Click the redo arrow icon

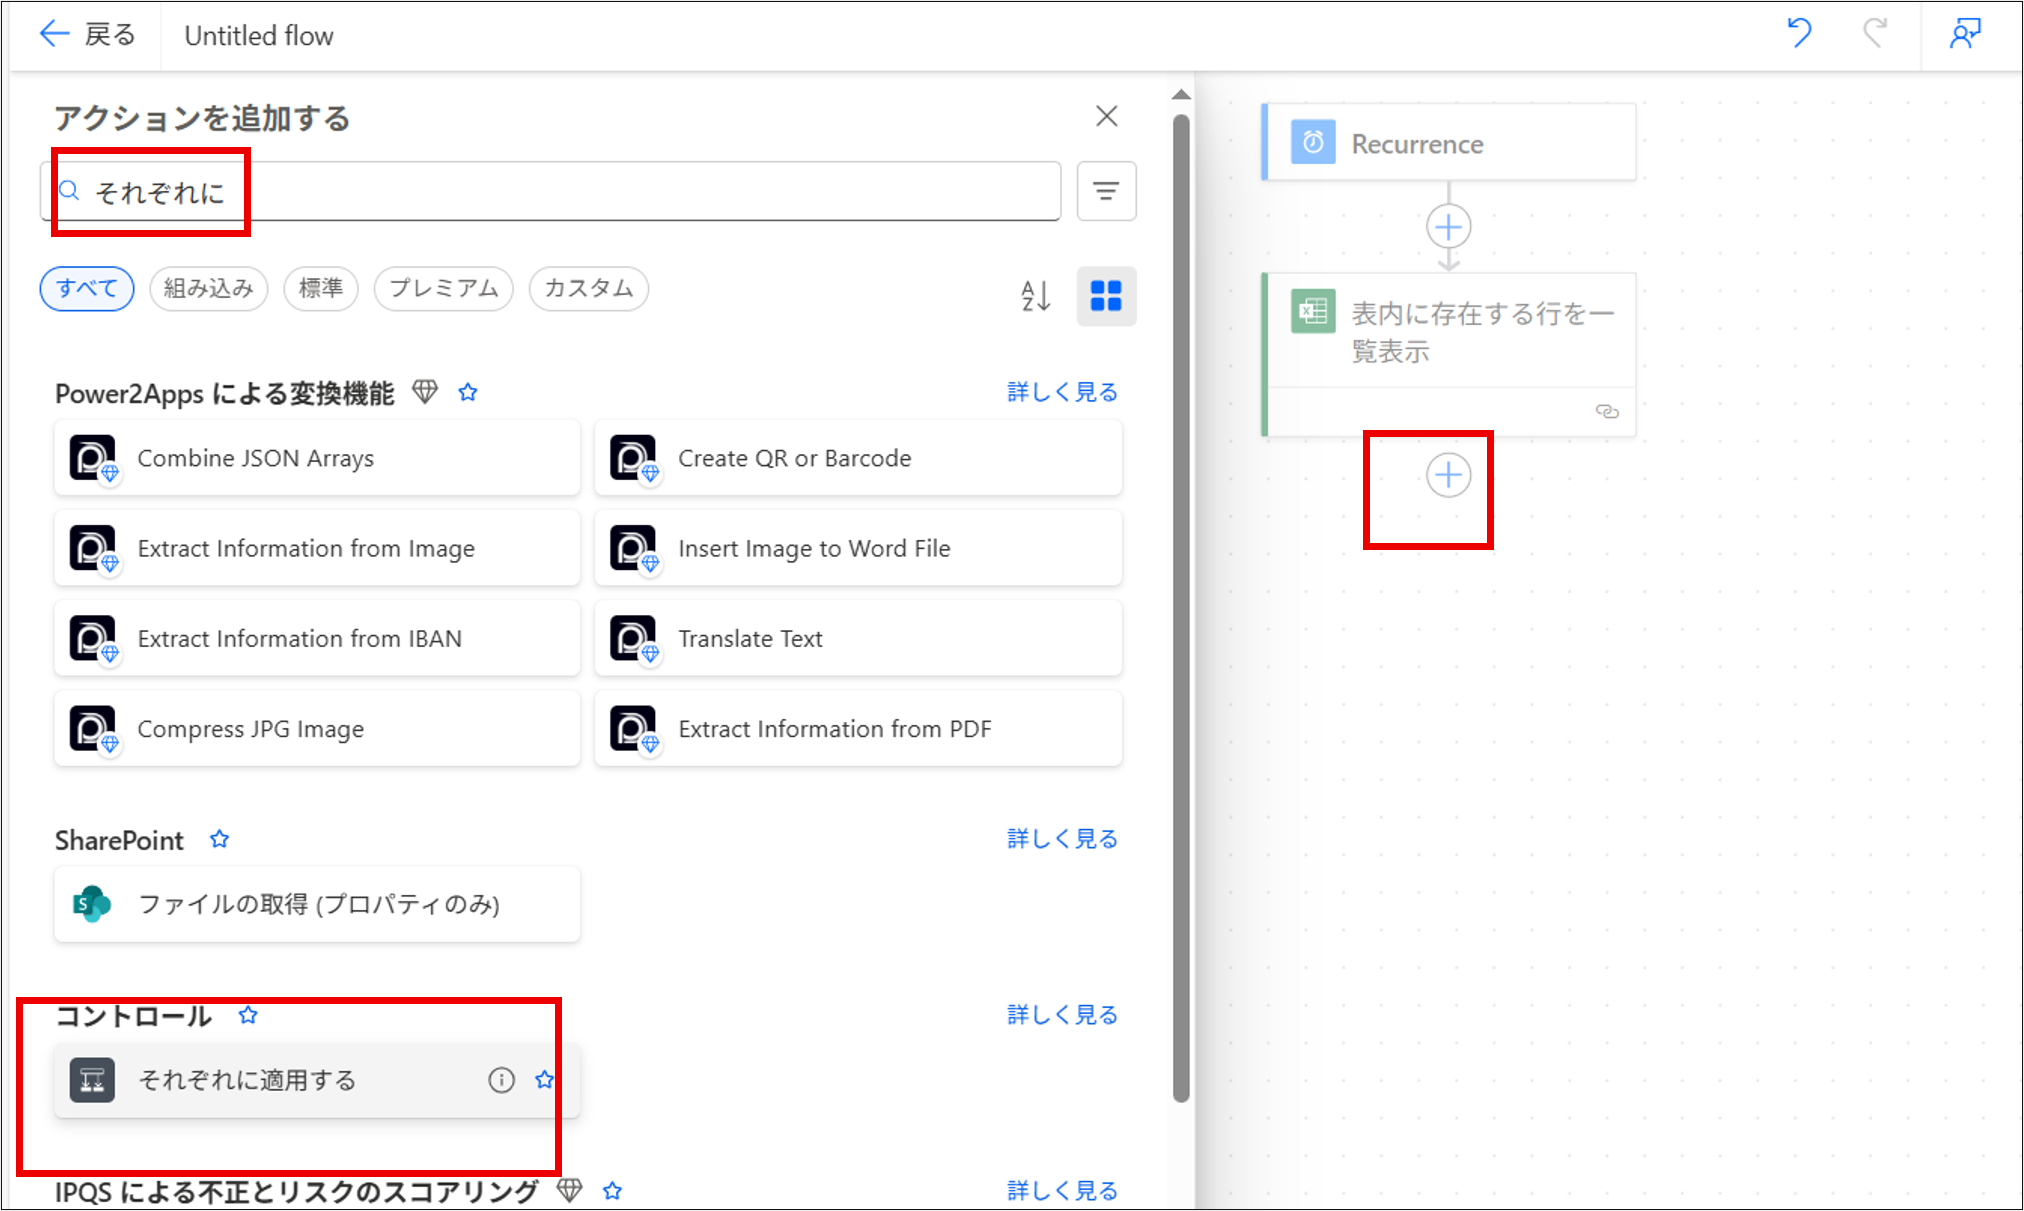(1875, 33)
